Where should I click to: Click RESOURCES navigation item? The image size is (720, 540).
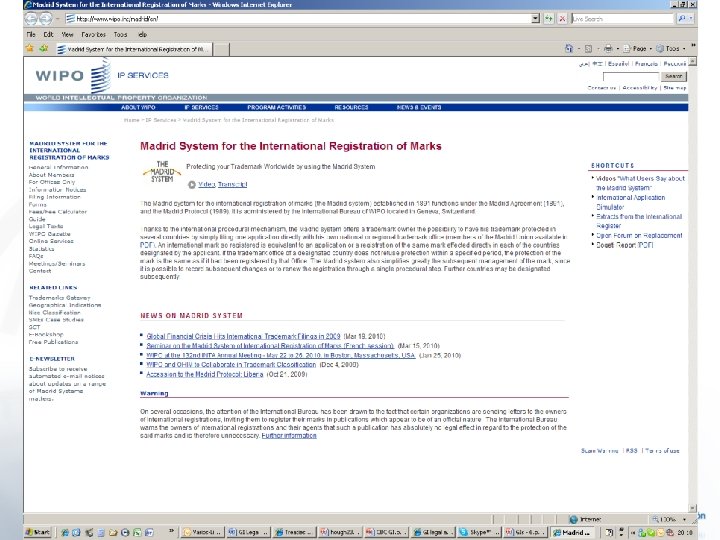point(351,107)
